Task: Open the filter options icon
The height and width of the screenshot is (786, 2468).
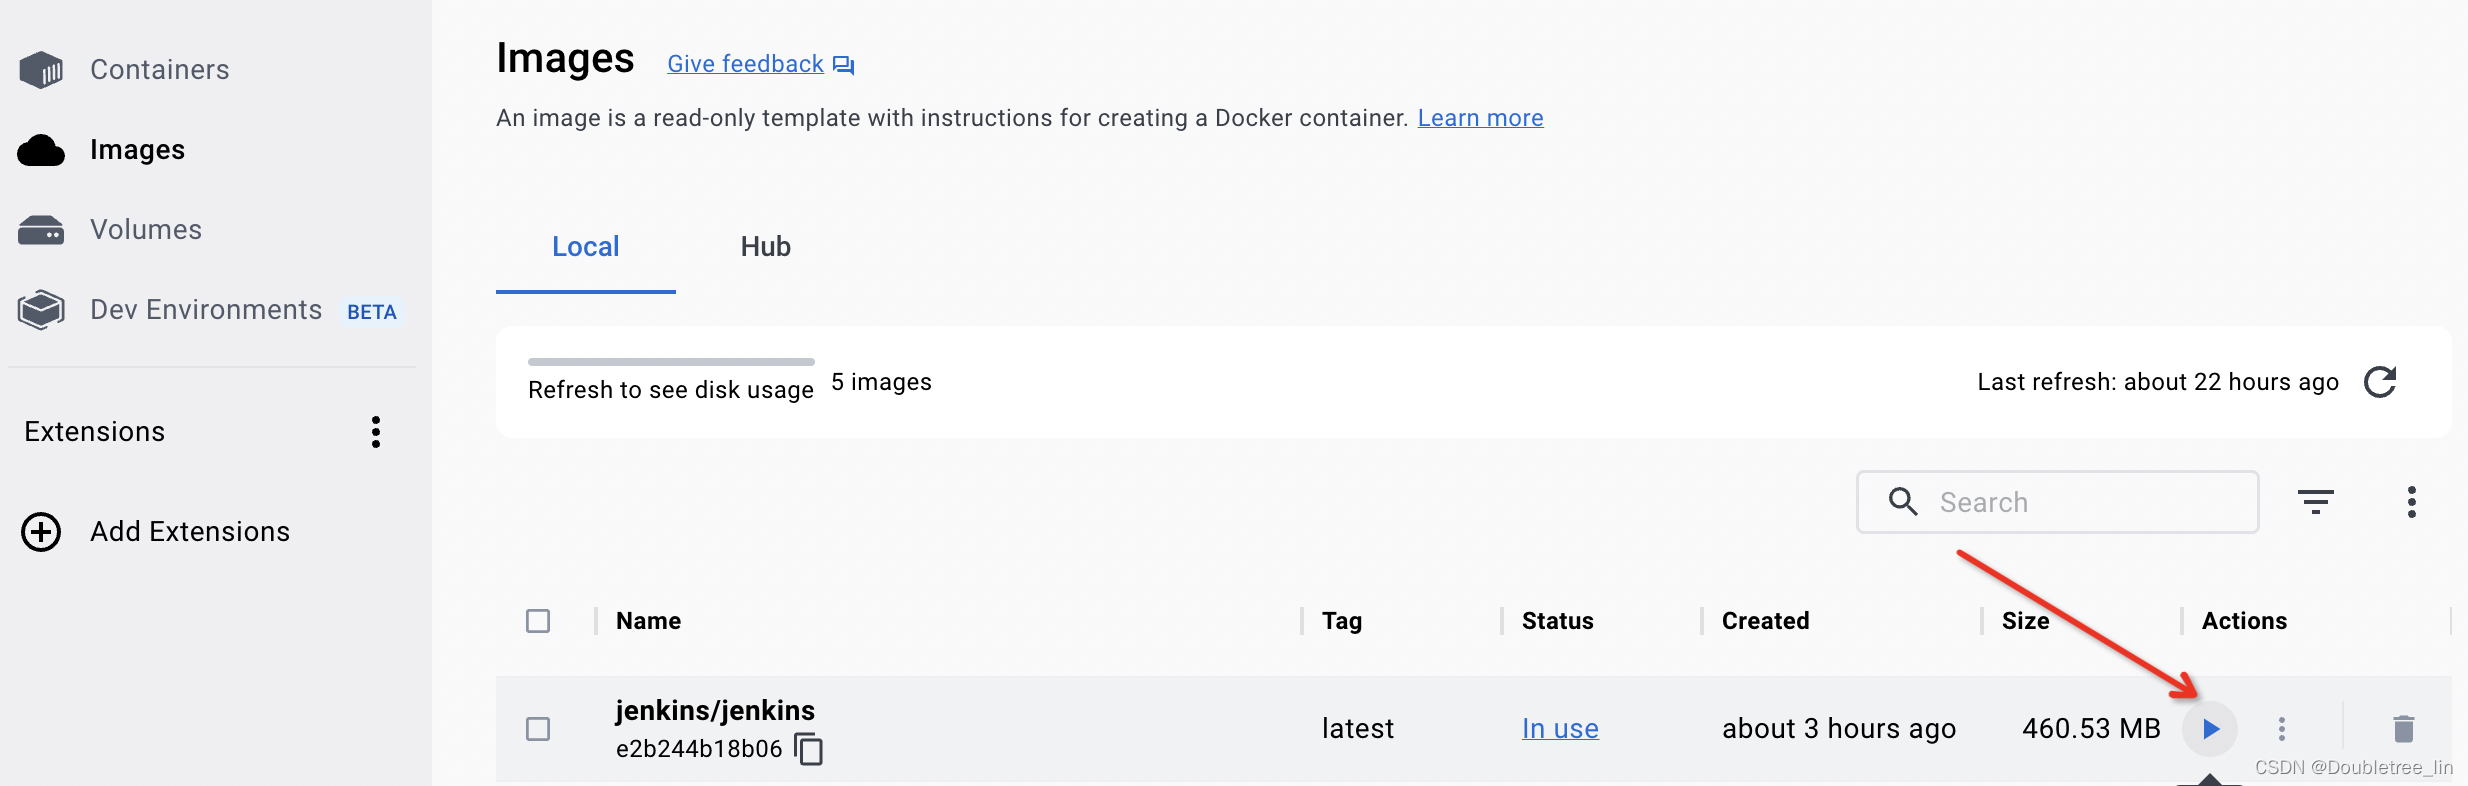Action: 2315,502
